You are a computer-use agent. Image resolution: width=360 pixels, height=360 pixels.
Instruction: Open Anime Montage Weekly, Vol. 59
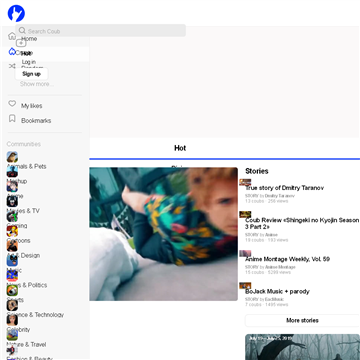287,259
